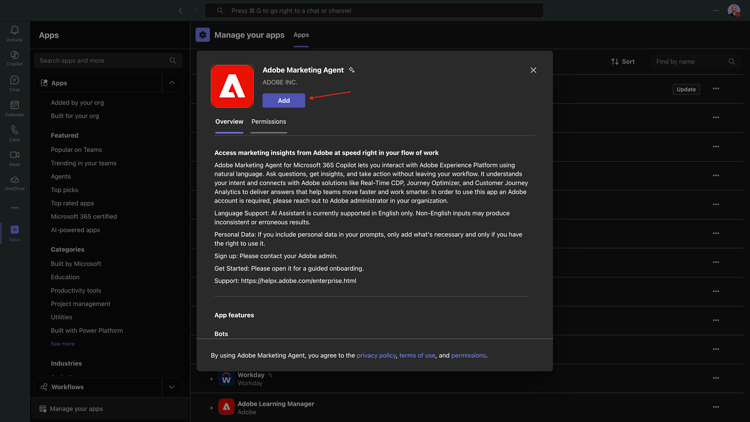
Task: Open more options for Workday row
Action: pos(716,378)
